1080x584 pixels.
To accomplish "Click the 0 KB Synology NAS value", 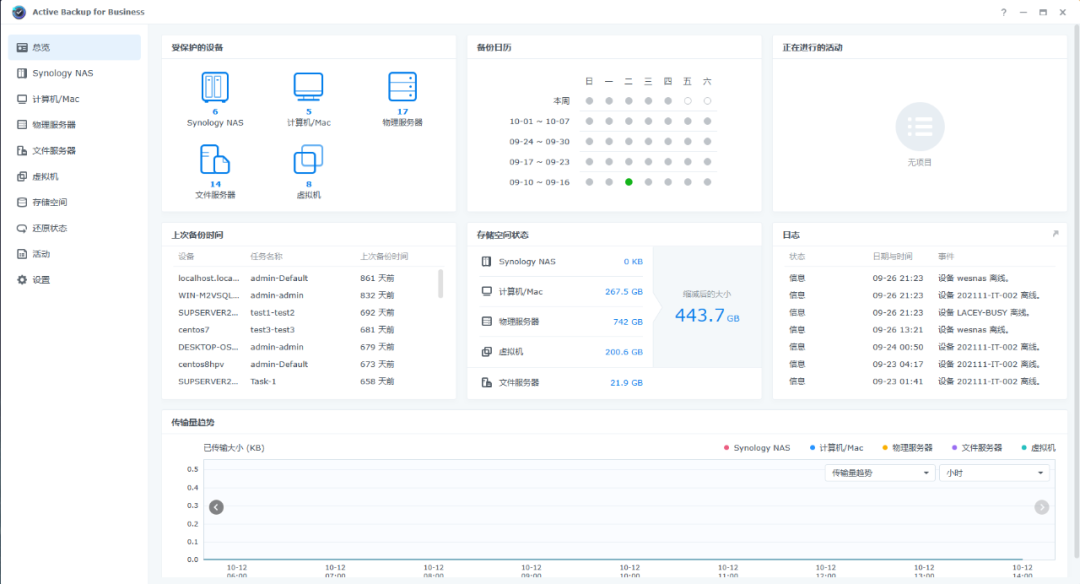I will [x=633, y=262].
